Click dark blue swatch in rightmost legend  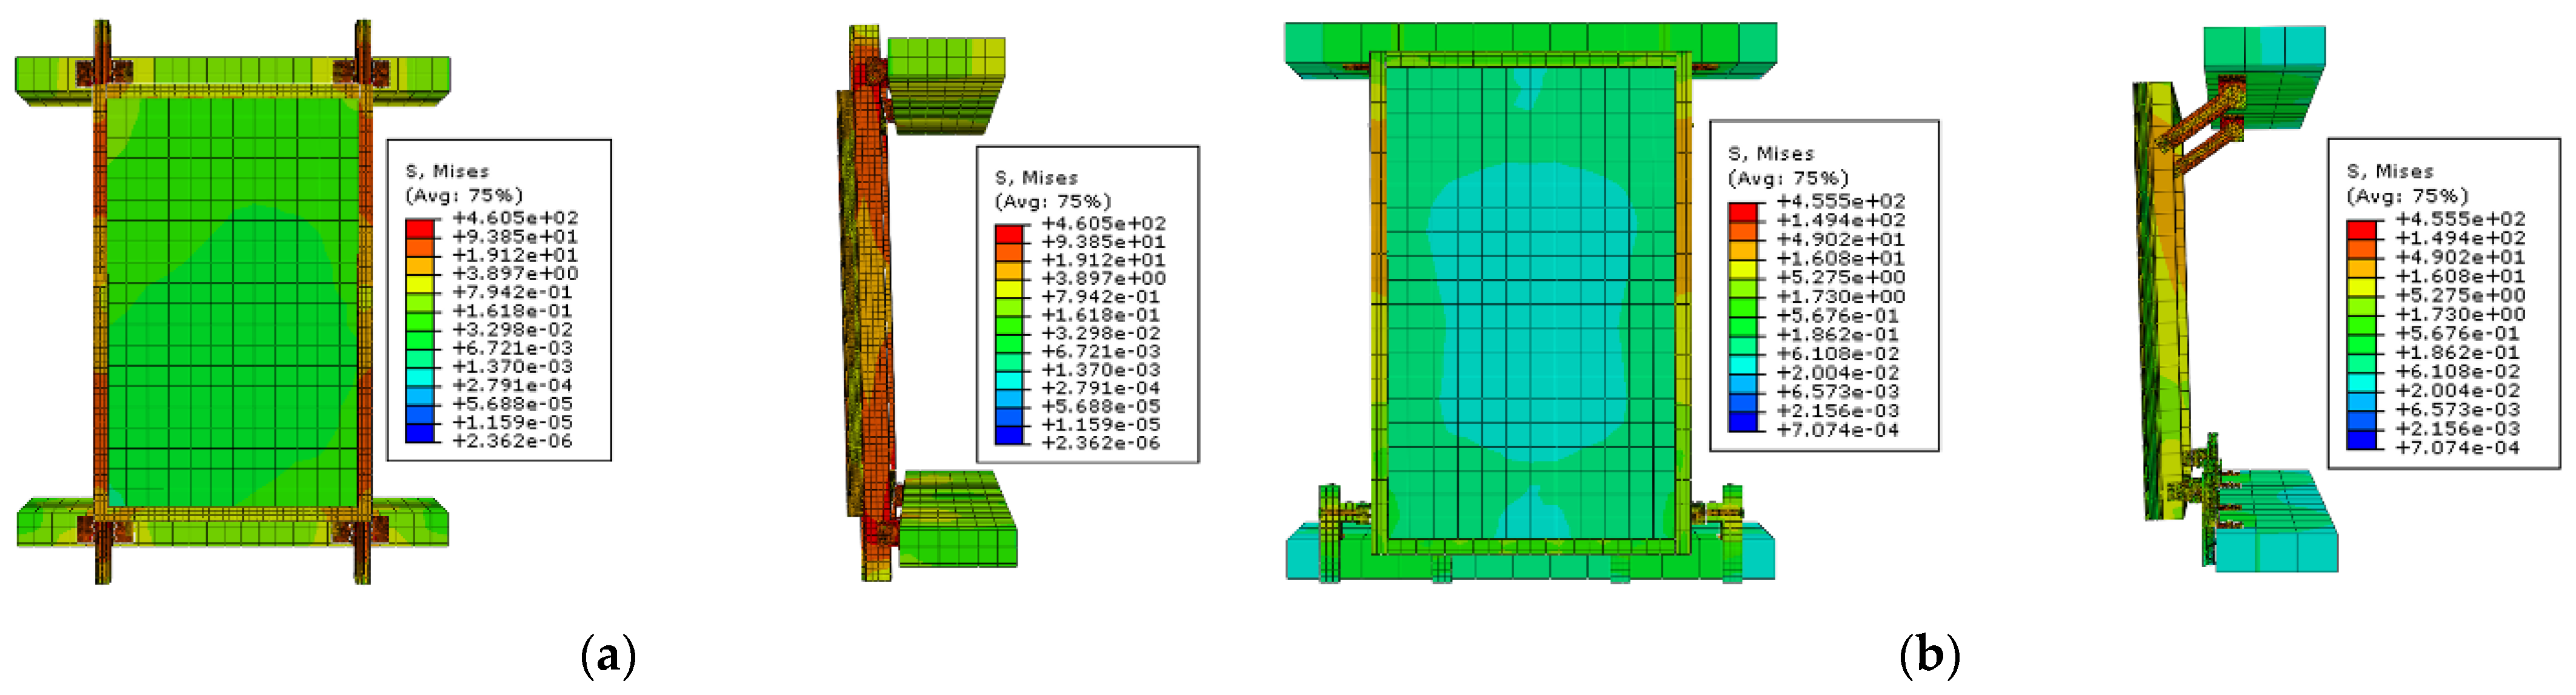tap(2361, 439)
